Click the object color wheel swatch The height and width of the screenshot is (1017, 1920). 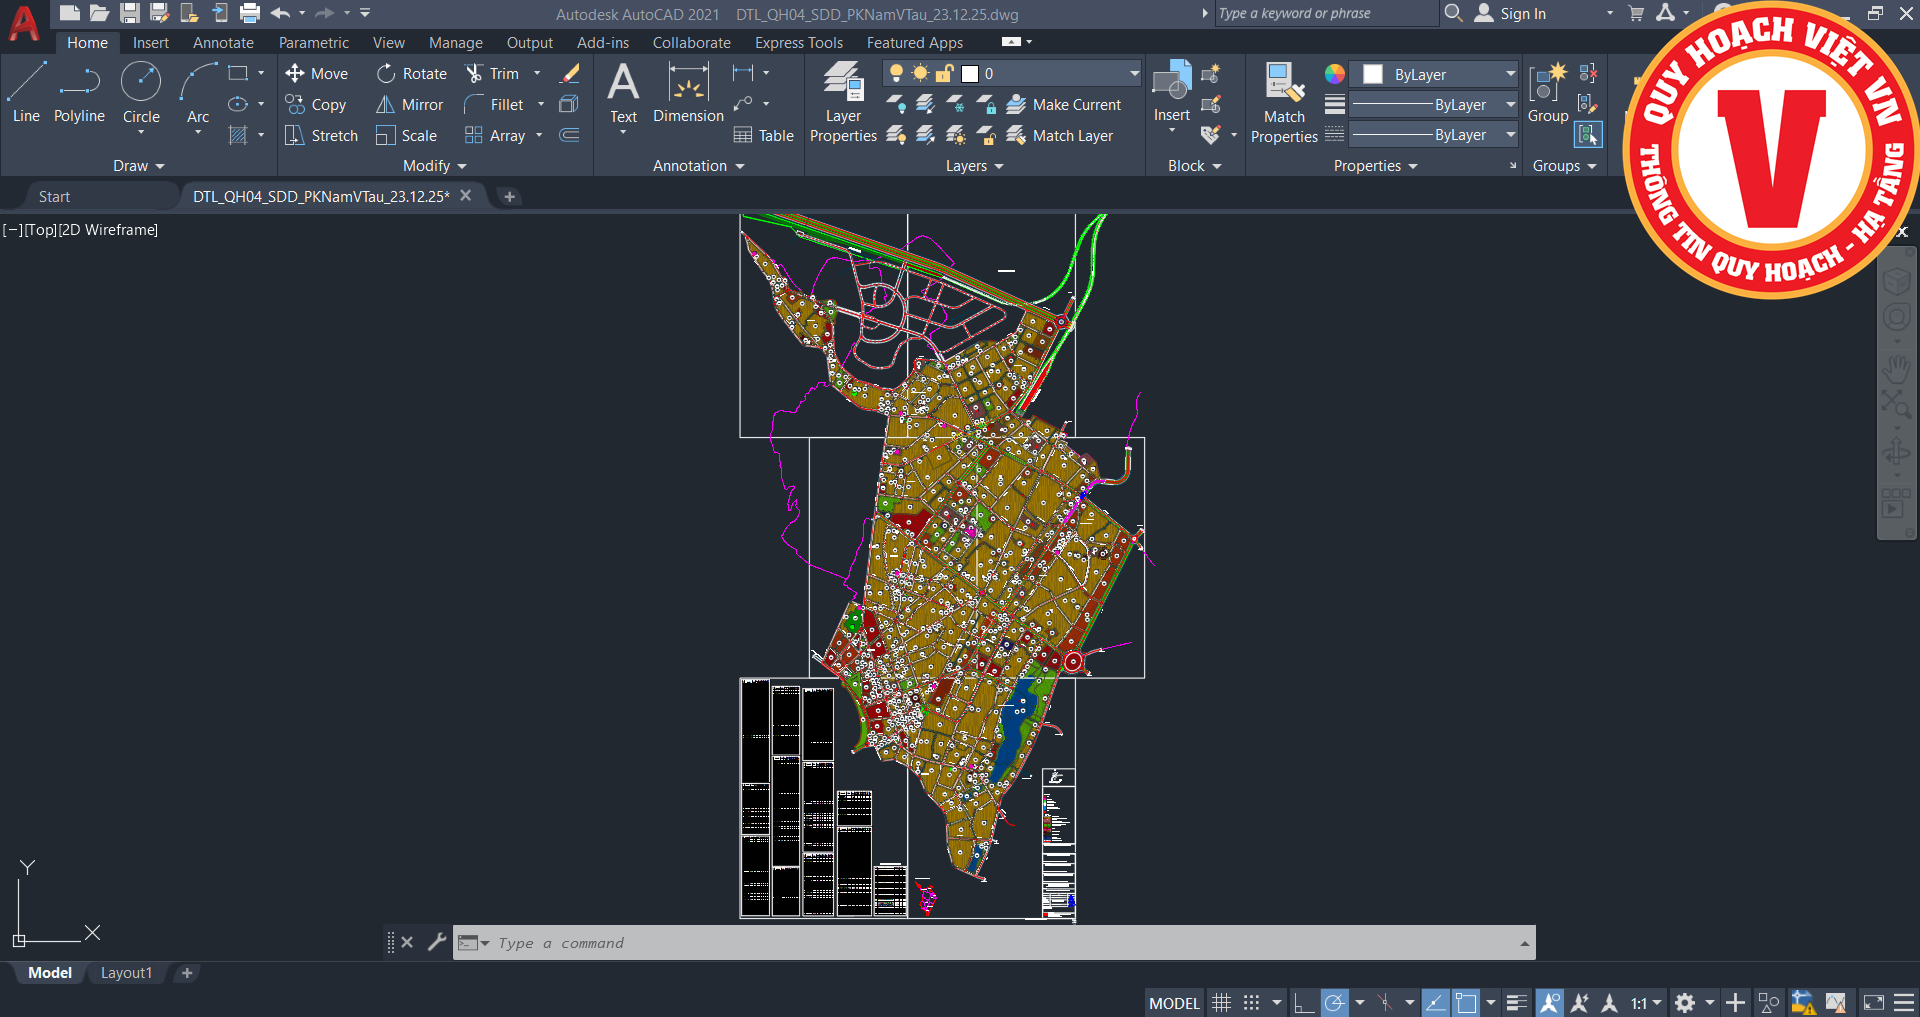[1335, 74]
